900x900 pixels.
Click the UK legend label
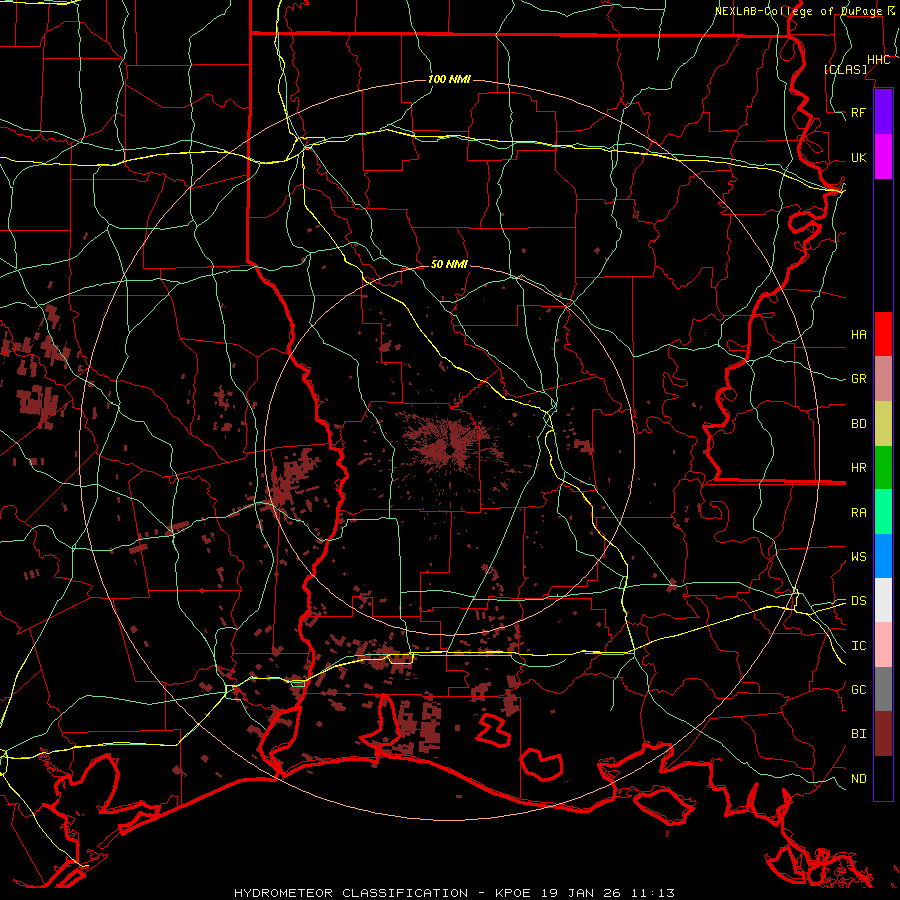tap(858, 157)
